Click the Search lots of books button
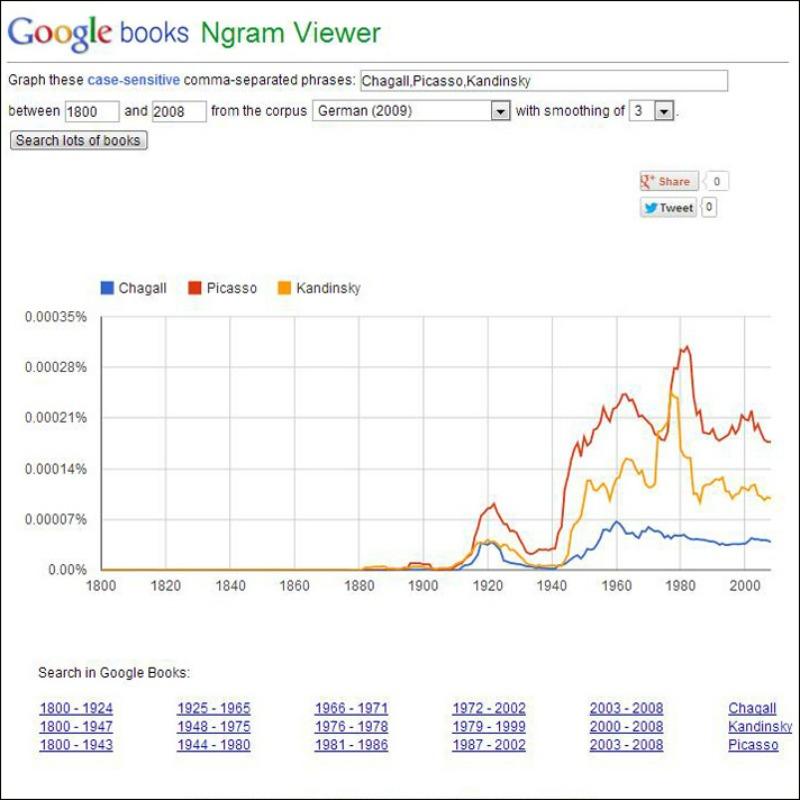800x800 pixels. (x=79, y=140)
